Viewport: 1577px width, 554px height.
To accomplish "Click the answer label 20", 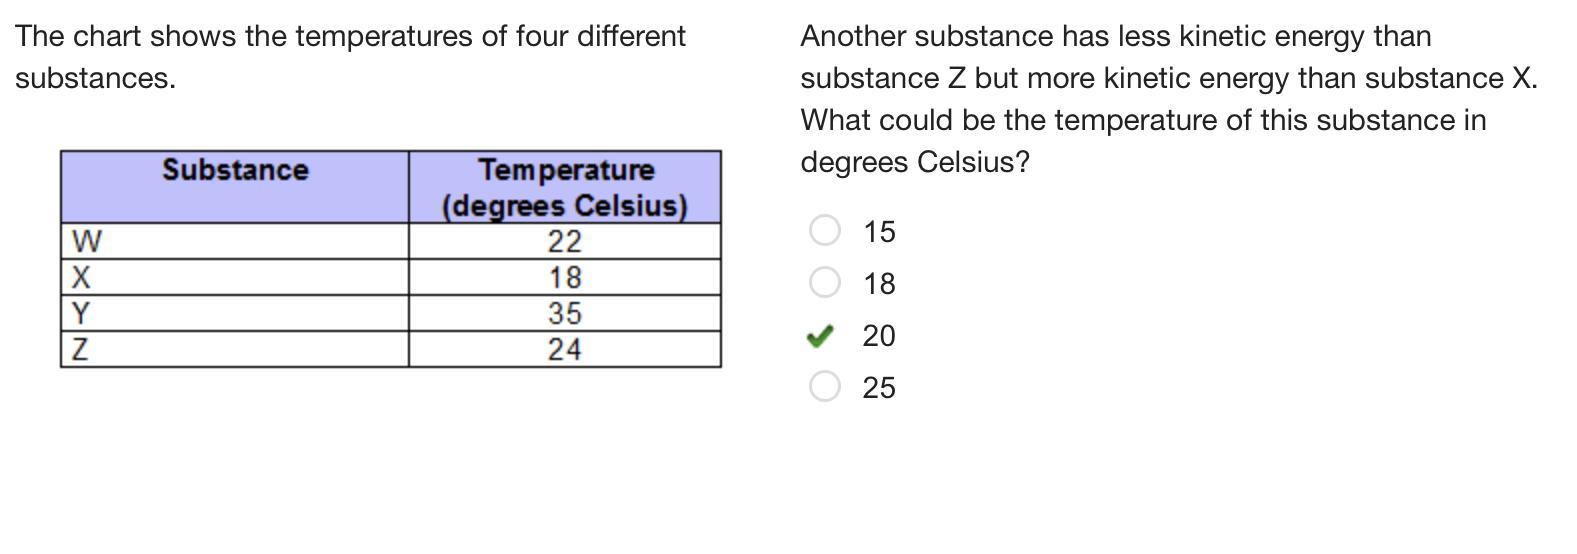I will (879, 336).
